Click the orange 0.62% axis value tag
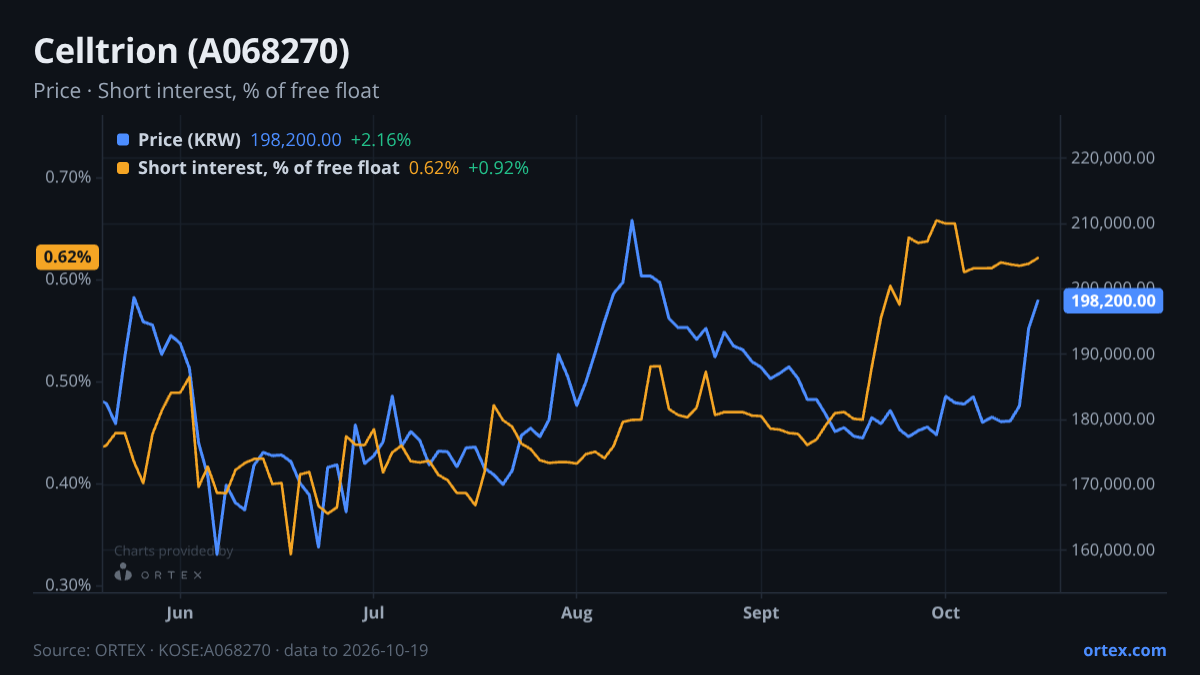Viewport: 1200px width, 675px height. coord(67,257)
